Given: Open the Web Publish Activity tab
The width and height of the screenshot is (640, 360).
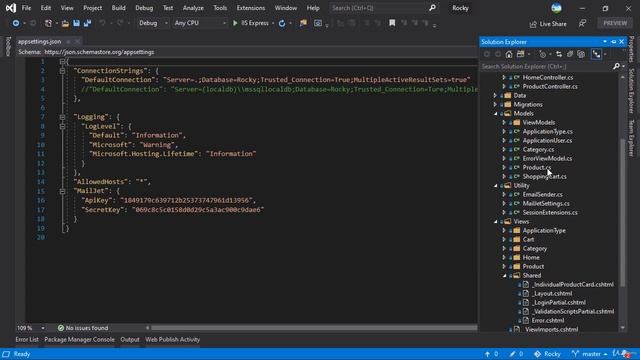Looking at the screenshot, I should point(173,340).
